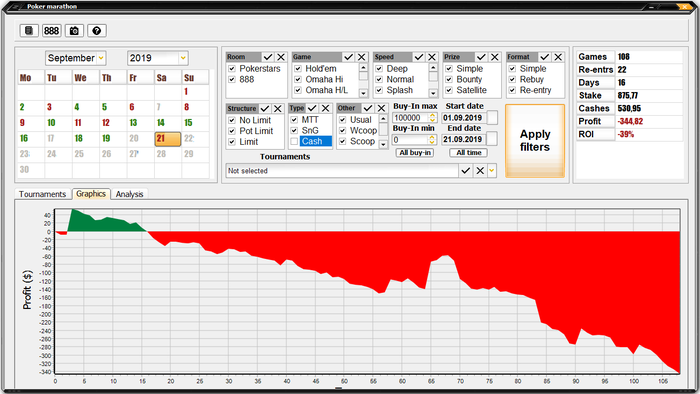This screenshot has width=700, height=394.
Task: Toggle Hold'em game checkbox
Action: (x=298, y=69)
